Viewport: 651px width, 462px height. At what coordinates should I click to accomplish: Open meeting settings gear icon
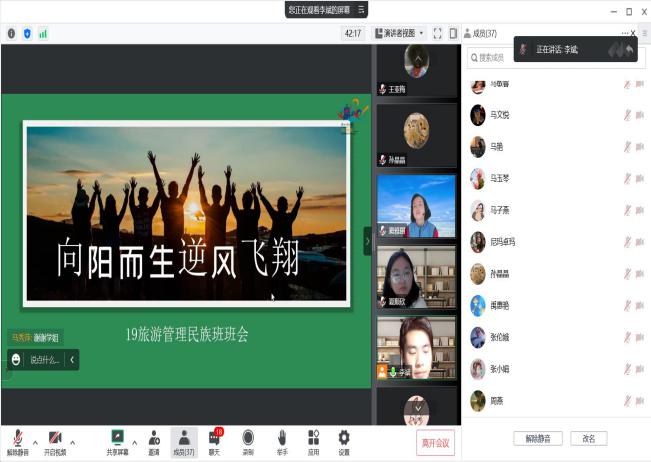344,438
